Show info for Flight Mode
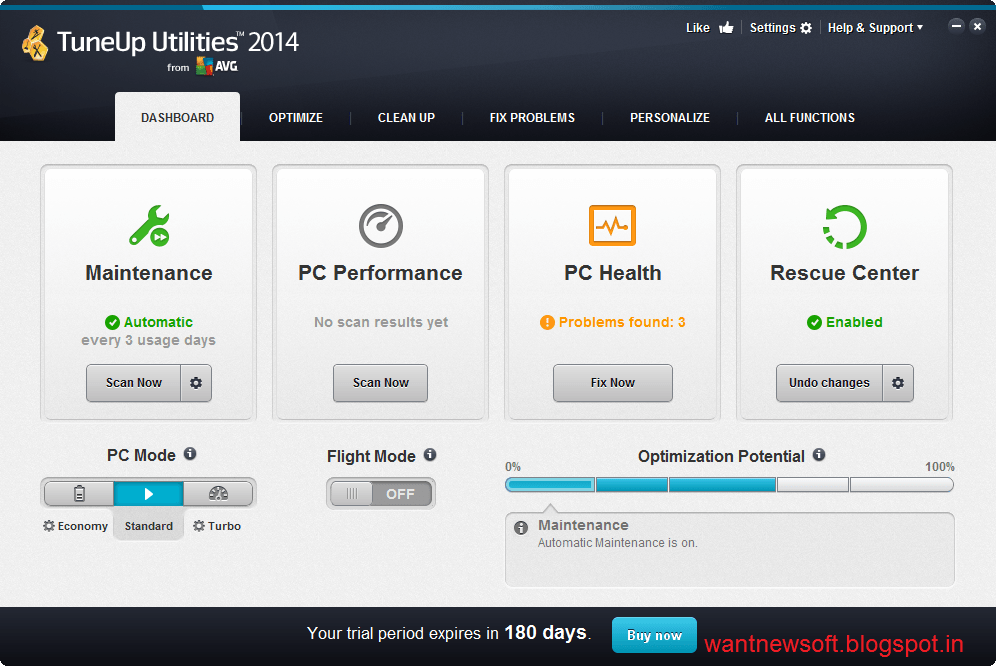 pyautogui.click(x=430, y=454)
